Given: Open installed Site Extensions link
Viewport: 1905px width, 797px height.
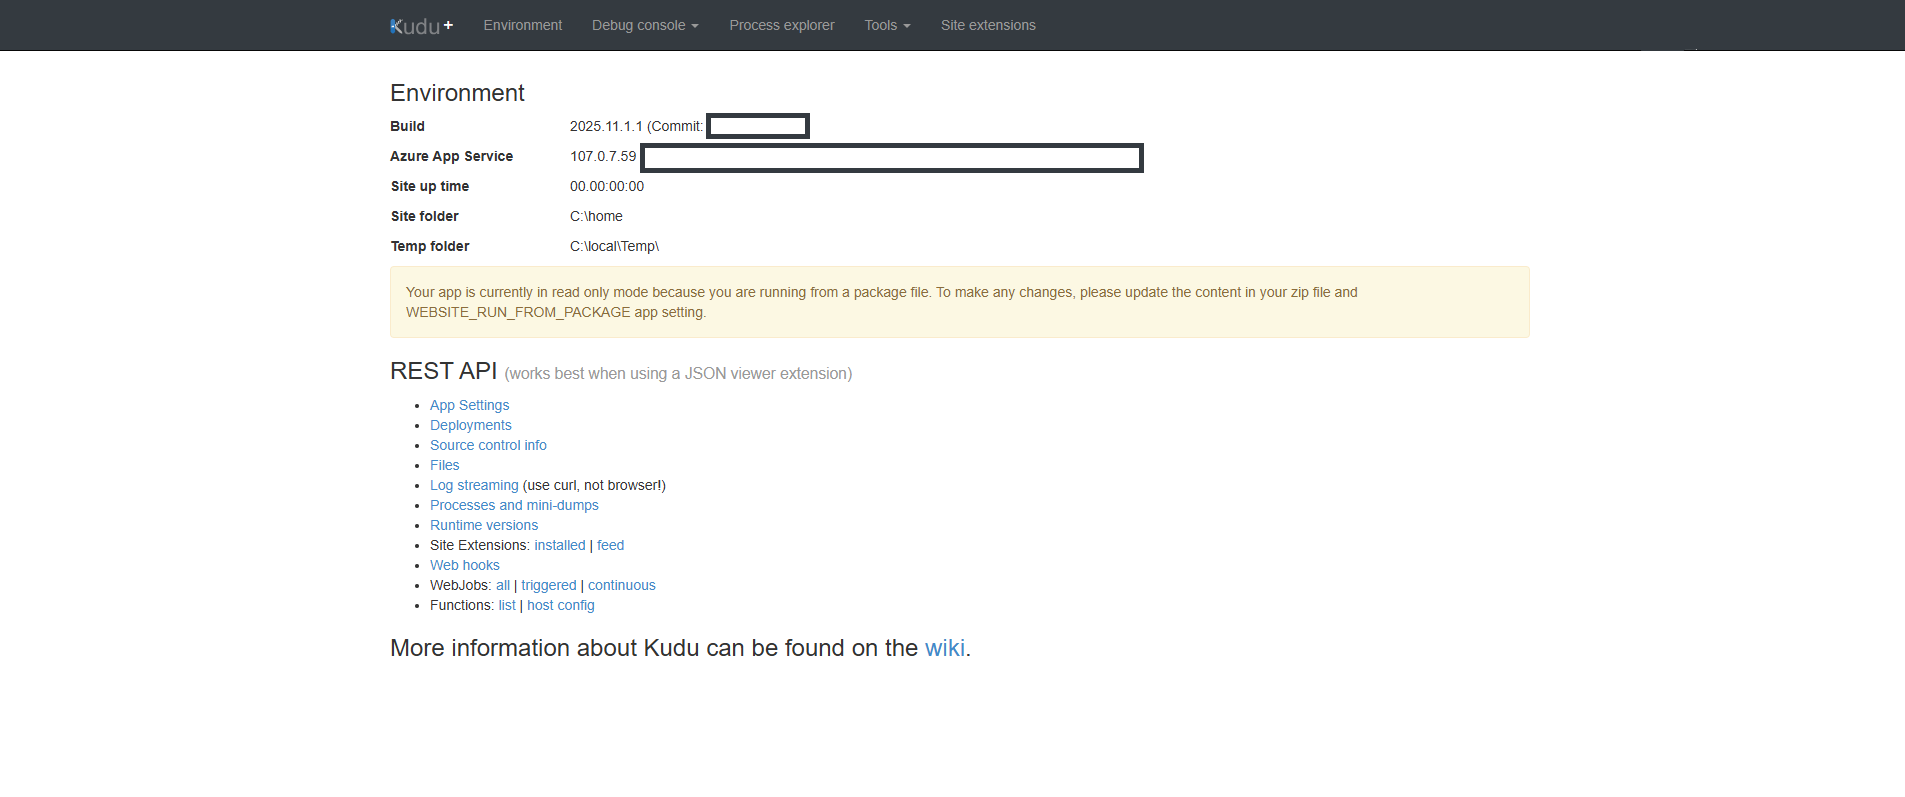Looking at the screenshot, I should coord(559,545).
